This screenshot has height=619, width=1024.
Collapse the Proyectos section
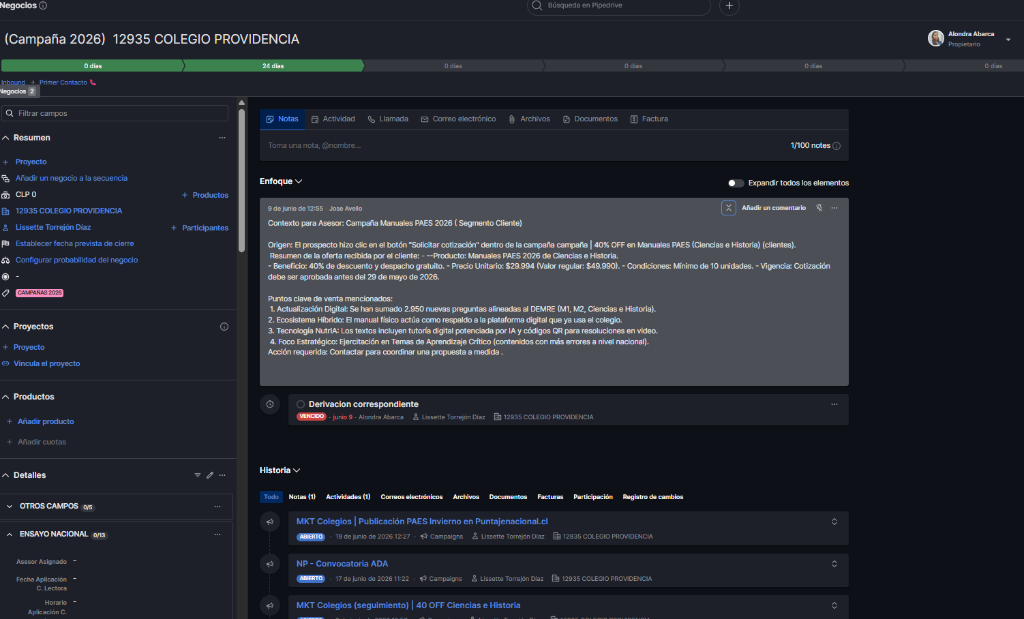tap(5, 326)
